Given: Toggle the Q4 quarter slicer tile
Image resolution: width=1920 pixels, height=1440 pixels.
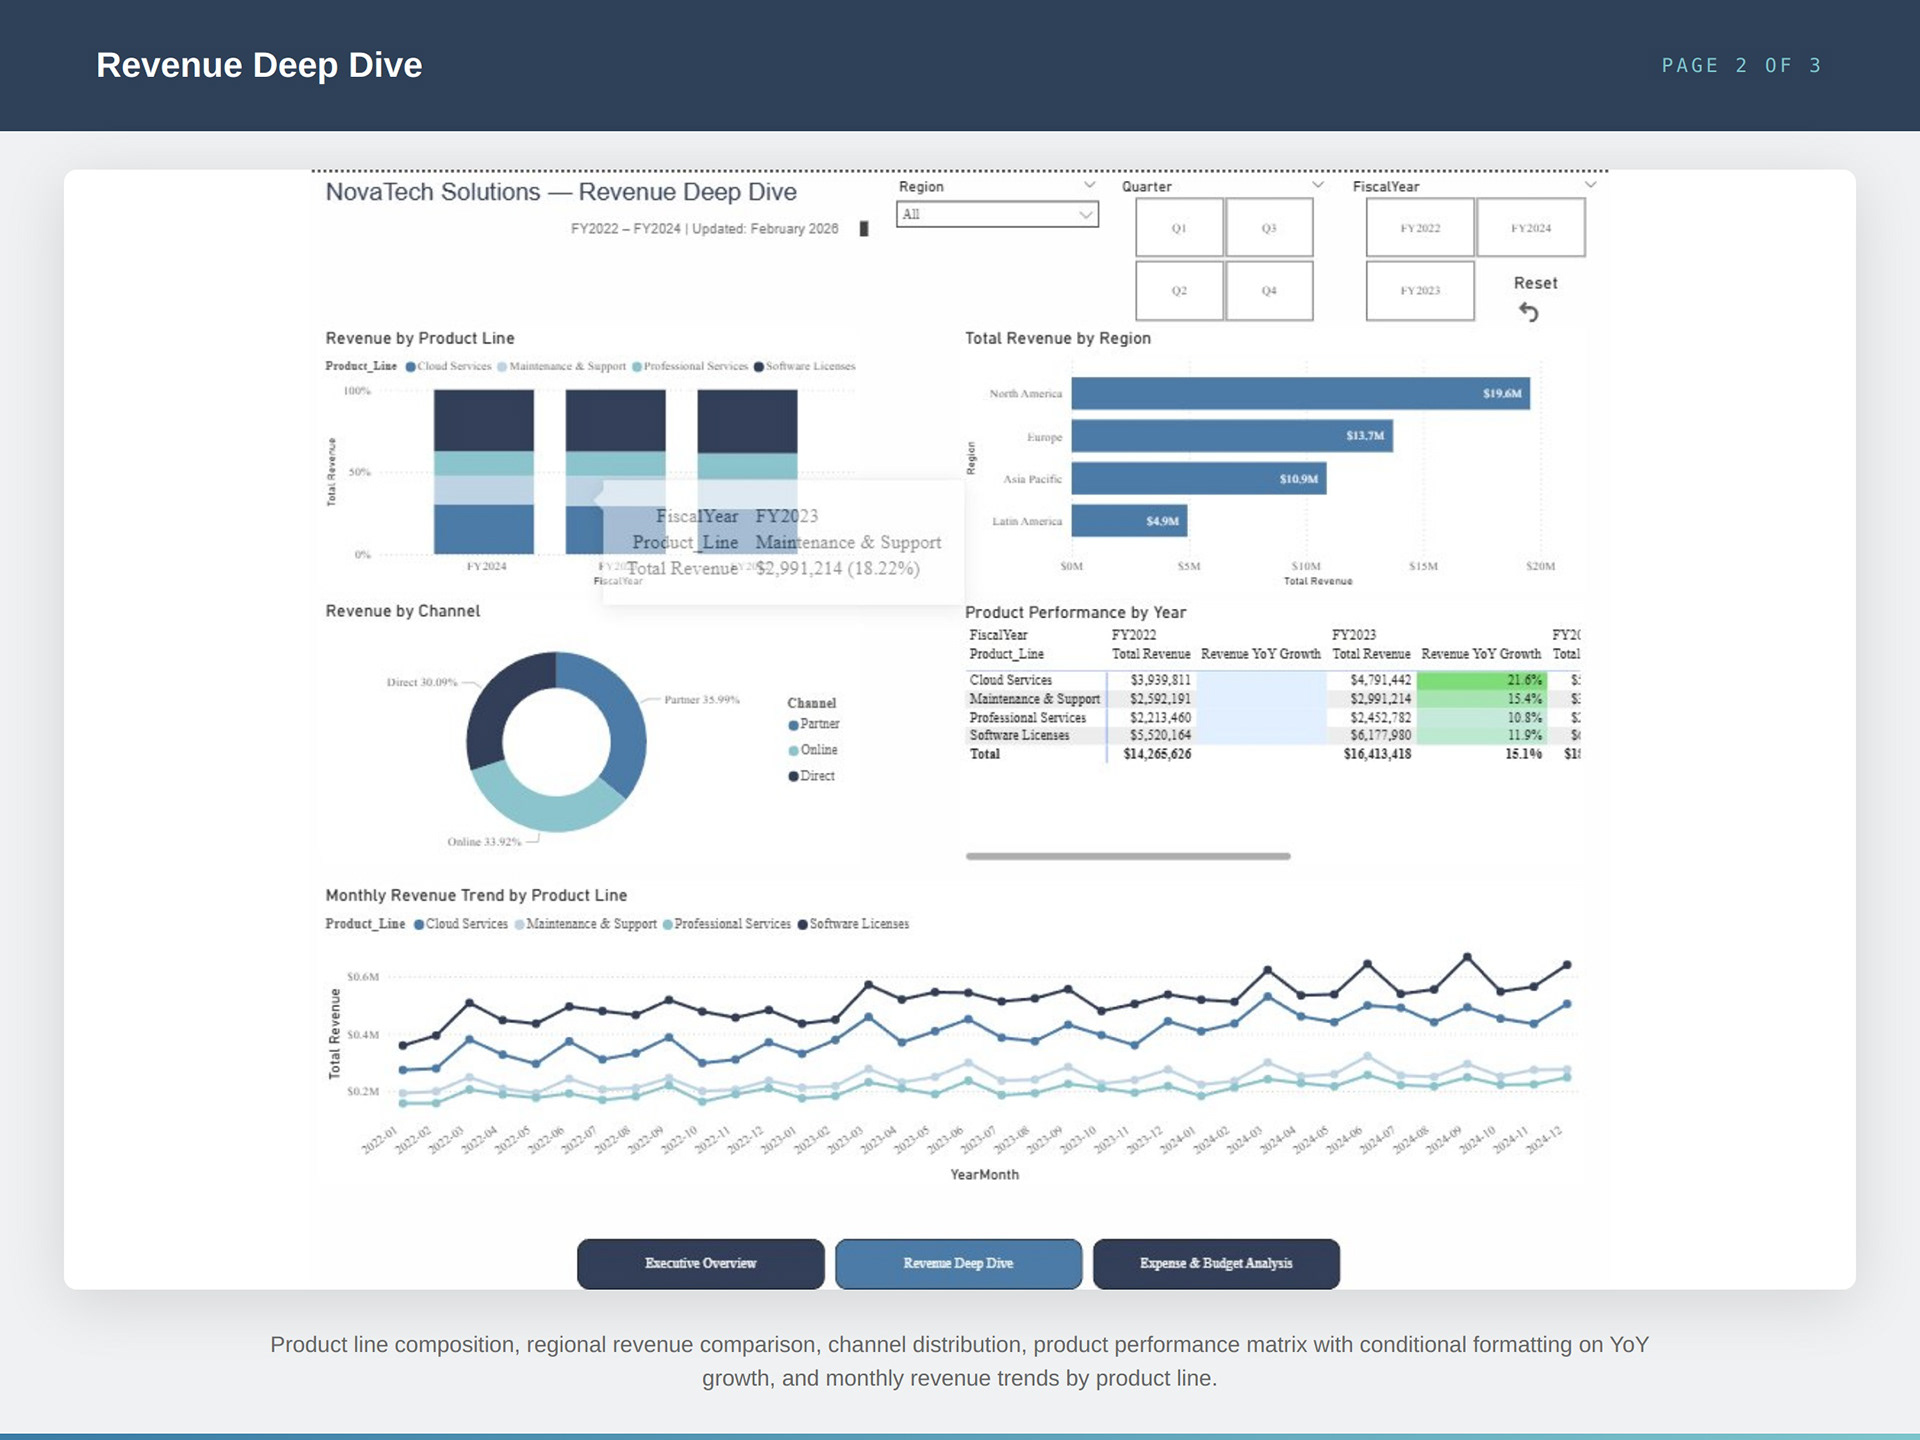Looking at the screenshot, I should tap(1268, 291).
